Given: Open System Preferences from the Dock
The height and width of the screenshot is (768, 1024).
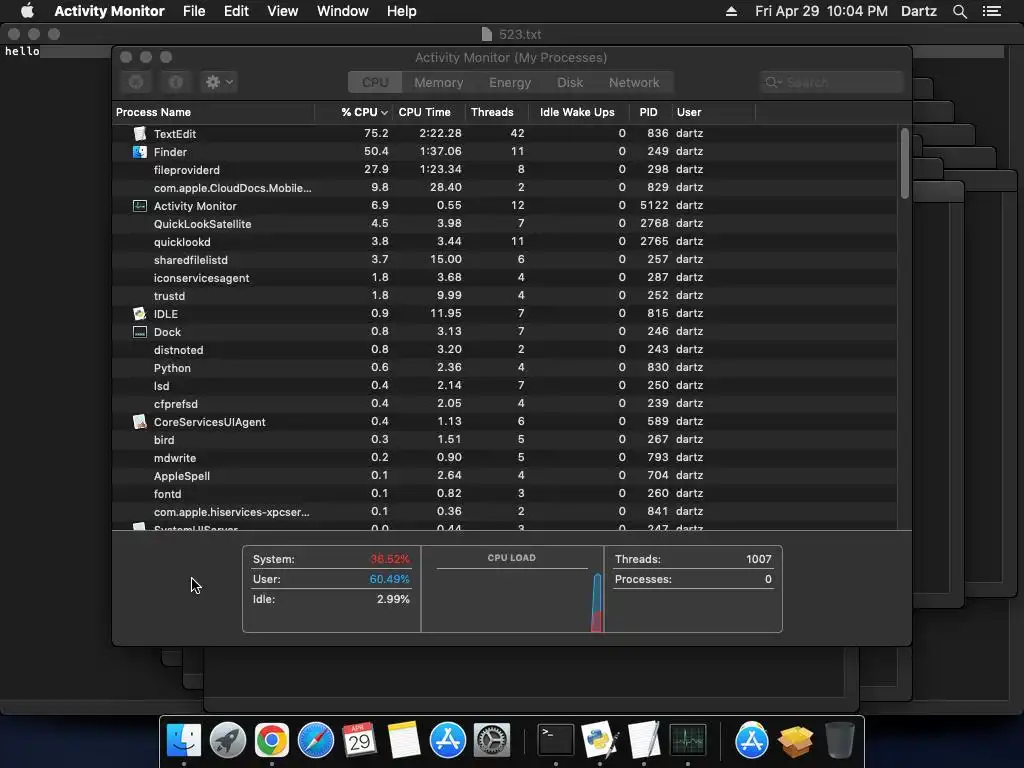Looking at the screenshot, I should coord(491,740).
